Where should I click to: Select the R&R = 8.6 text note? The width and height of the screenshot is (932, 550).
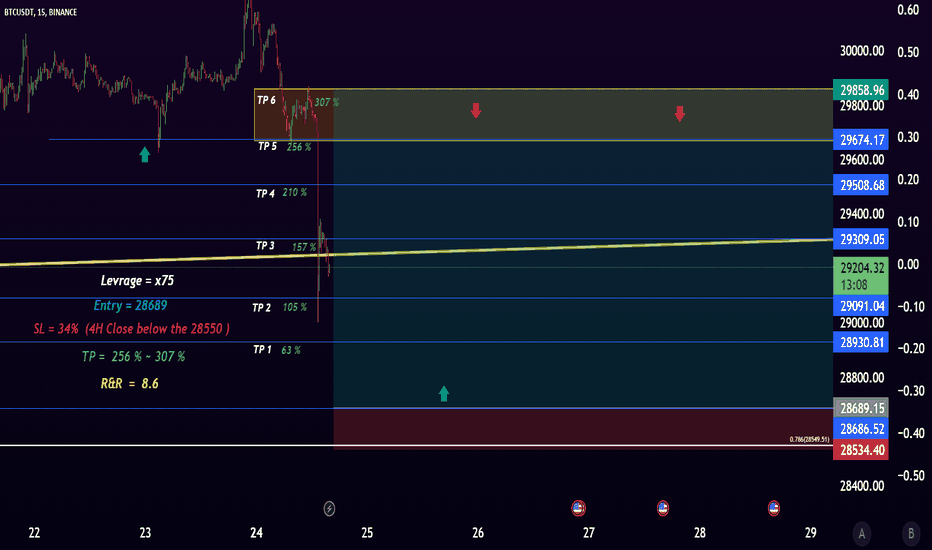point(130,384)
